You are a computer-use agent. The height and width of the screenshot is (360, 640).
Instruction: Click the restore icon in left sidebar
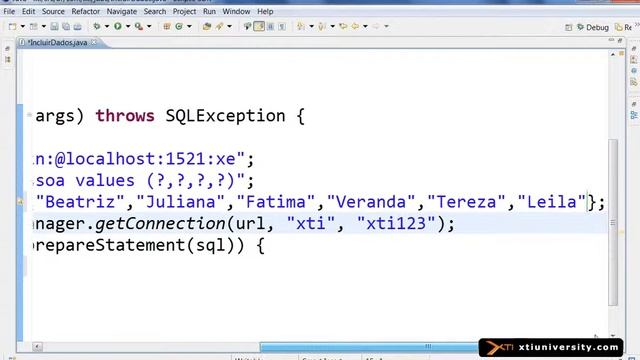tap(7, 49)
